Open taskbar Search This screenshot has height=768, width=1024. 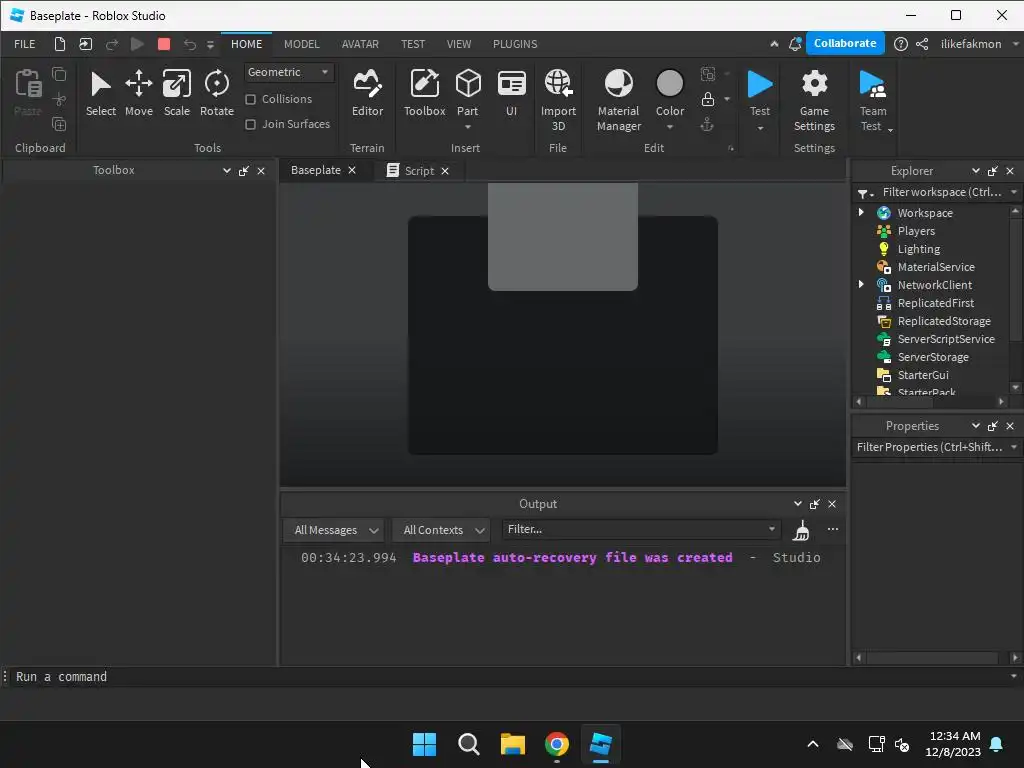[469, 744]
